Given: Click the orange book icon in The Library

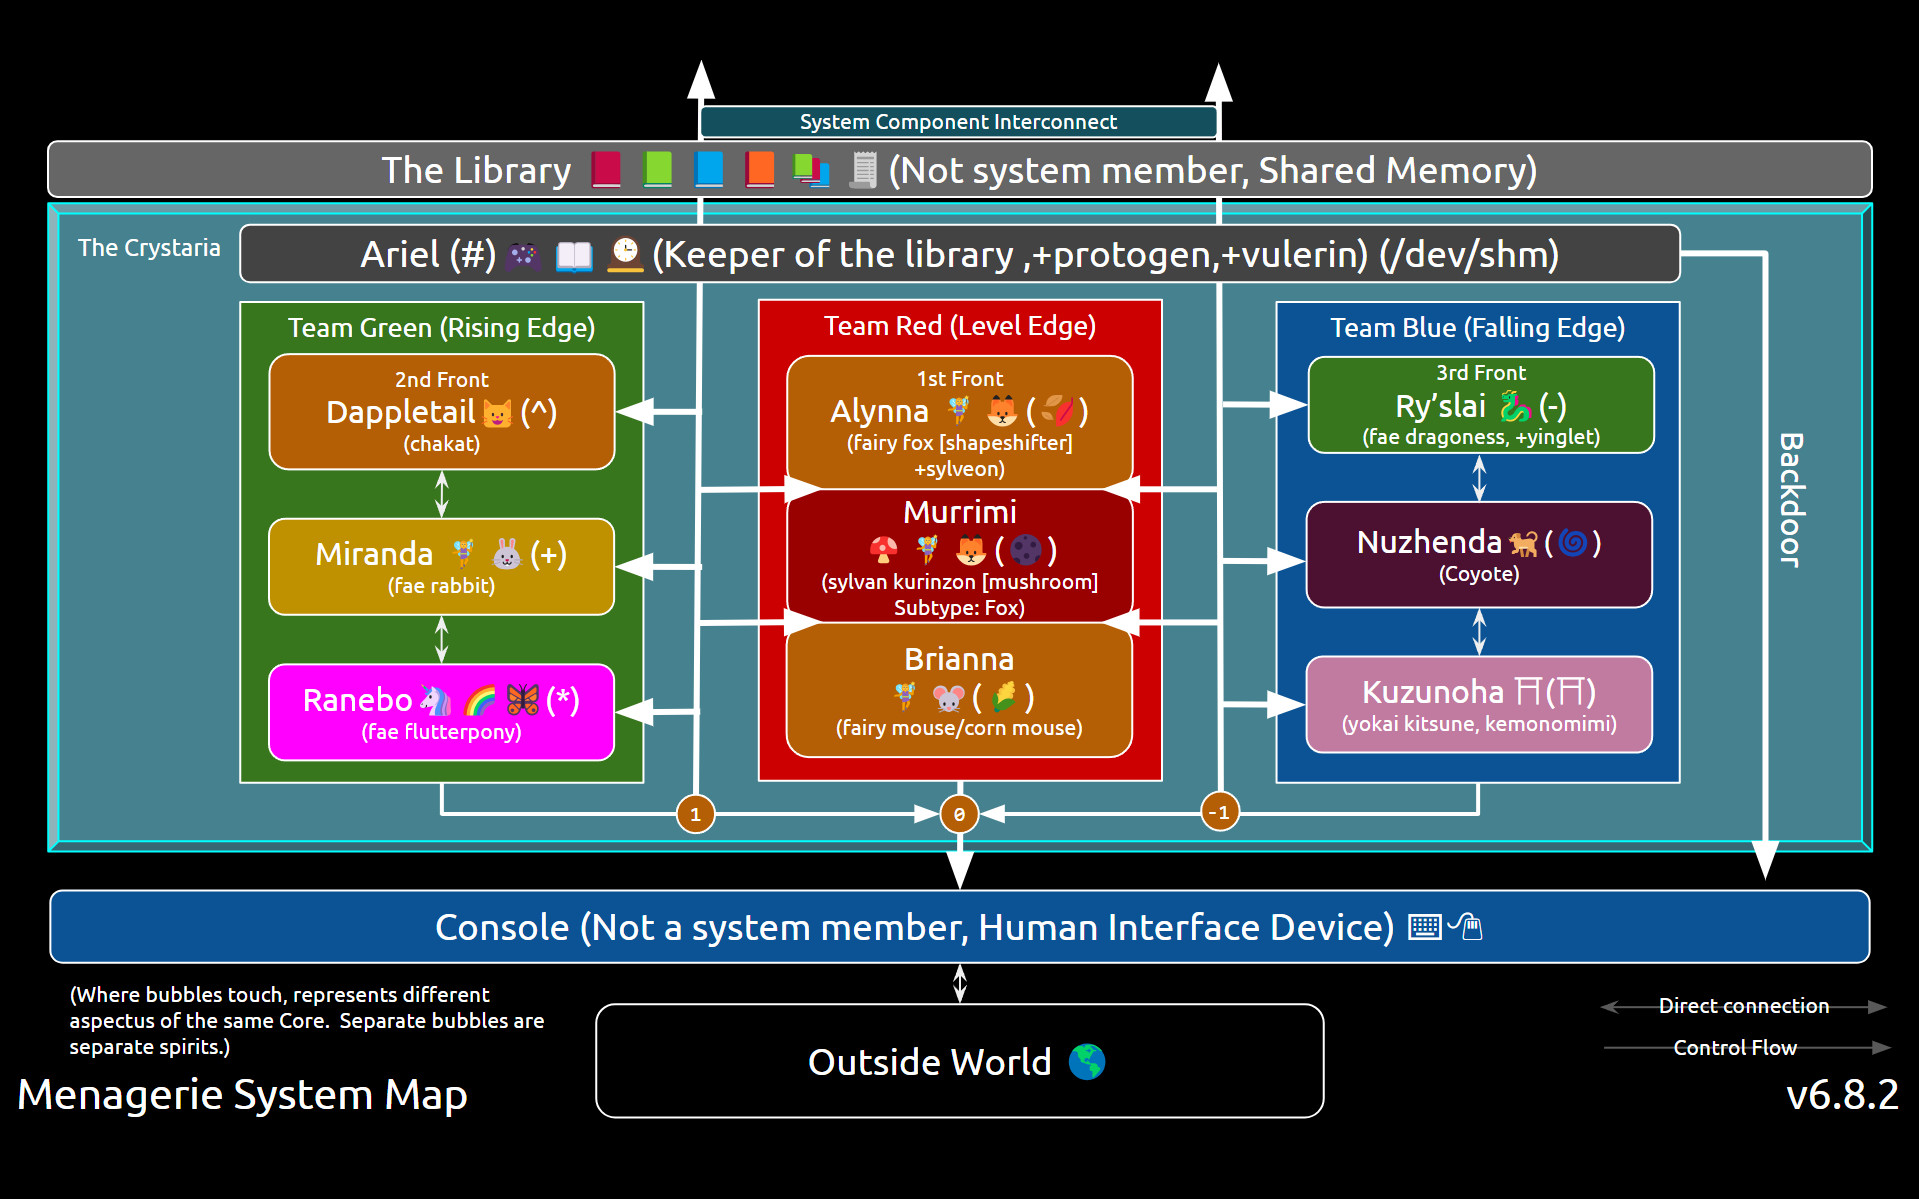Looking at the screenshot, I should pos(759,169).
